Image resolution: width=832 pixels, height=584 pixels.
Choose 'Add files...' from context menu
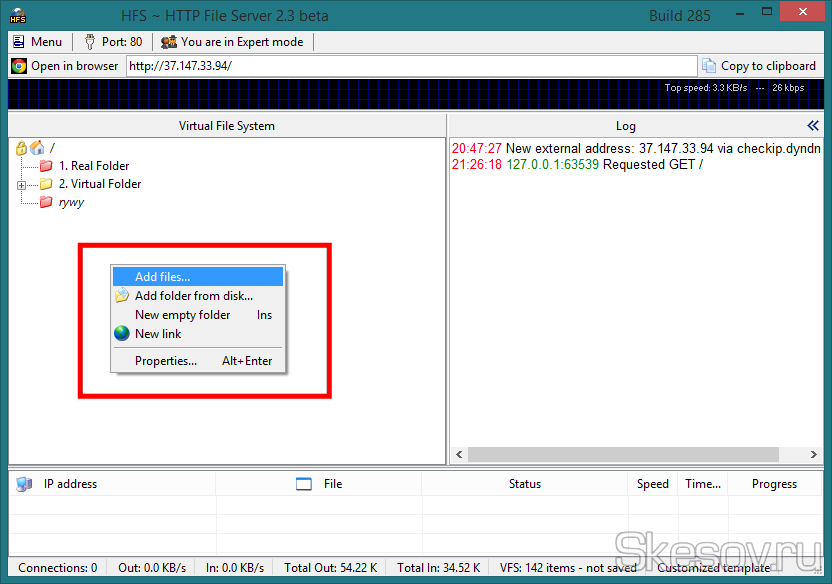(x=162, y=277)
